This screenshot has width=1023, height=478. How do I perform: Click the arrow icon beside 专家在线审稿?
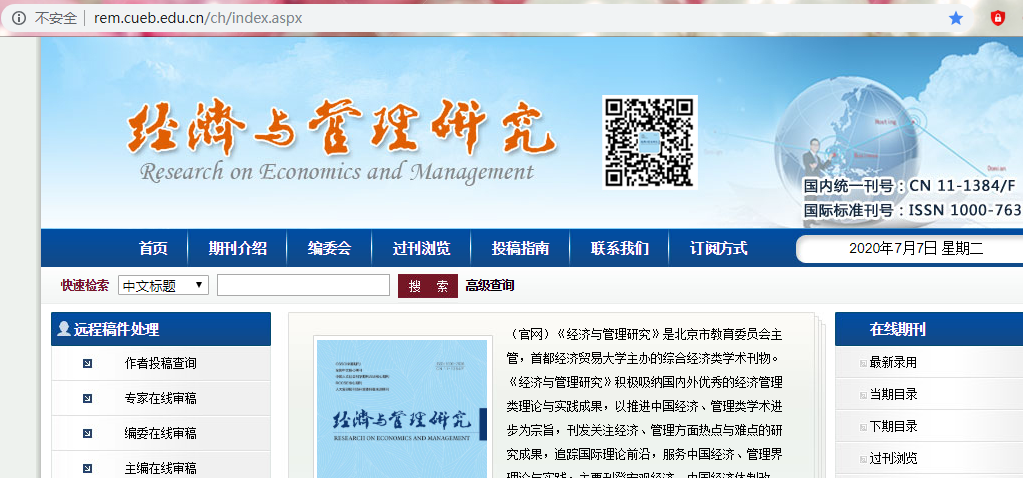click(x=87, y=398)
